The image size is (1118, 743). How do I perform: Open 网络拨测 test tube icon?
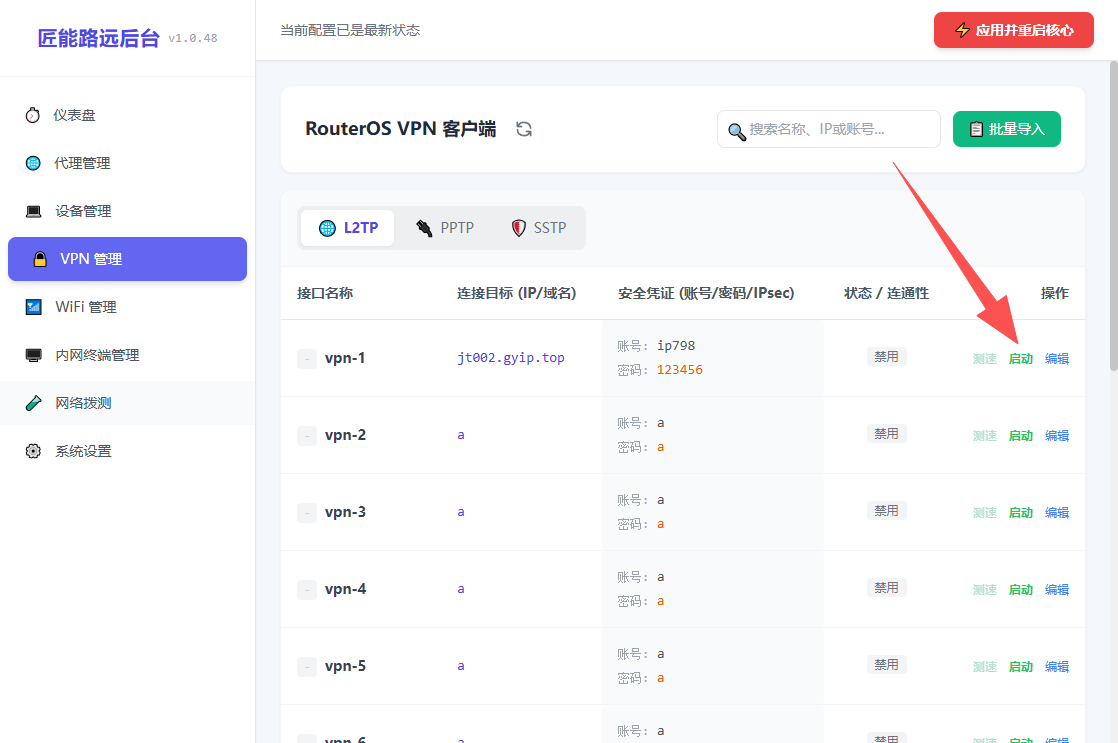pos(33,404)
